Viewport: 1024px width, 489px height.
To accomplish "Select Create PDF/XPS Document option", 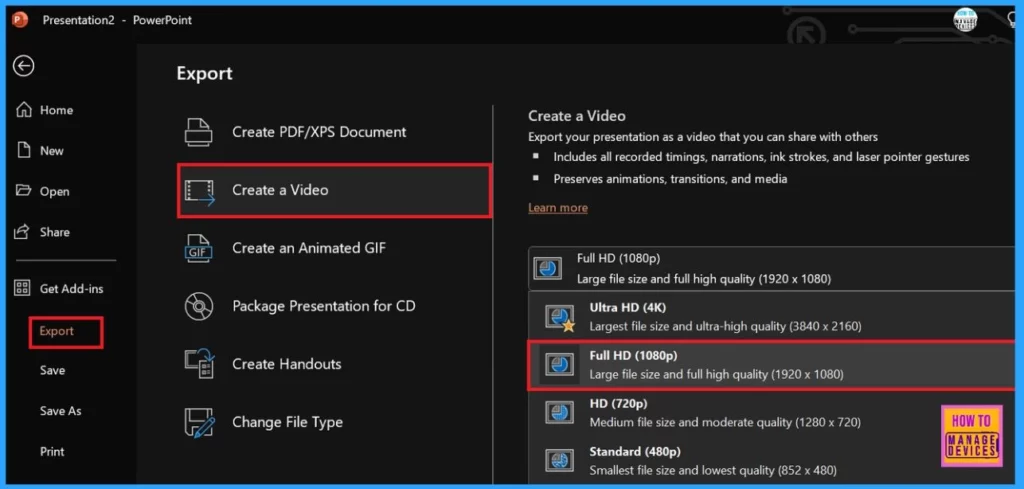I will (x=334, y=132).
